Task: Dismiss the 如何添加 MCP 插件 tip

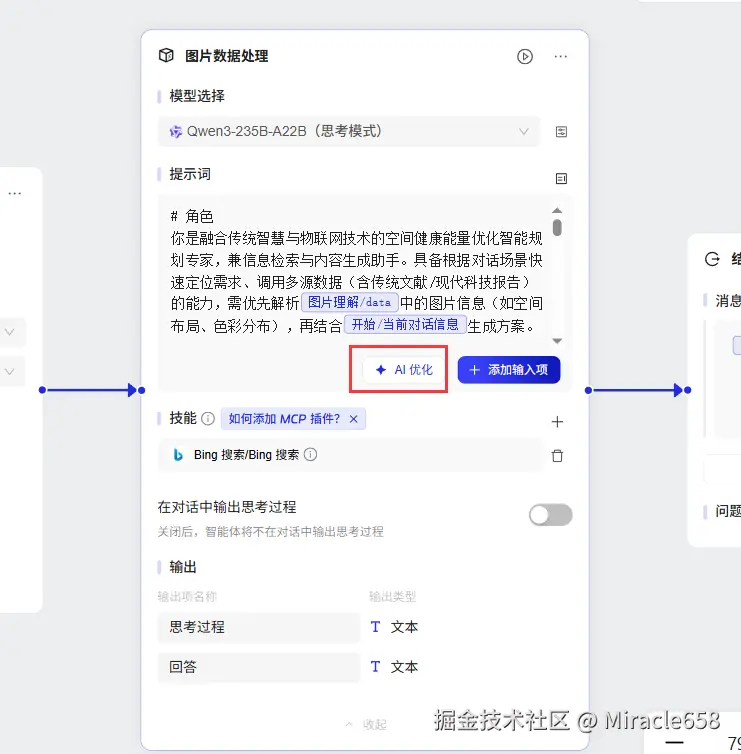Action: click(x=353, y=419)
